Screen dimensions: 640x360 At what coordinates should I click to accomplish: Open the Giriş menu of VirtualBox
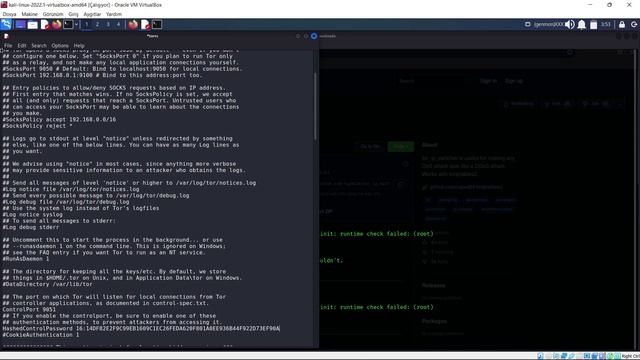(x=73, y=14)
